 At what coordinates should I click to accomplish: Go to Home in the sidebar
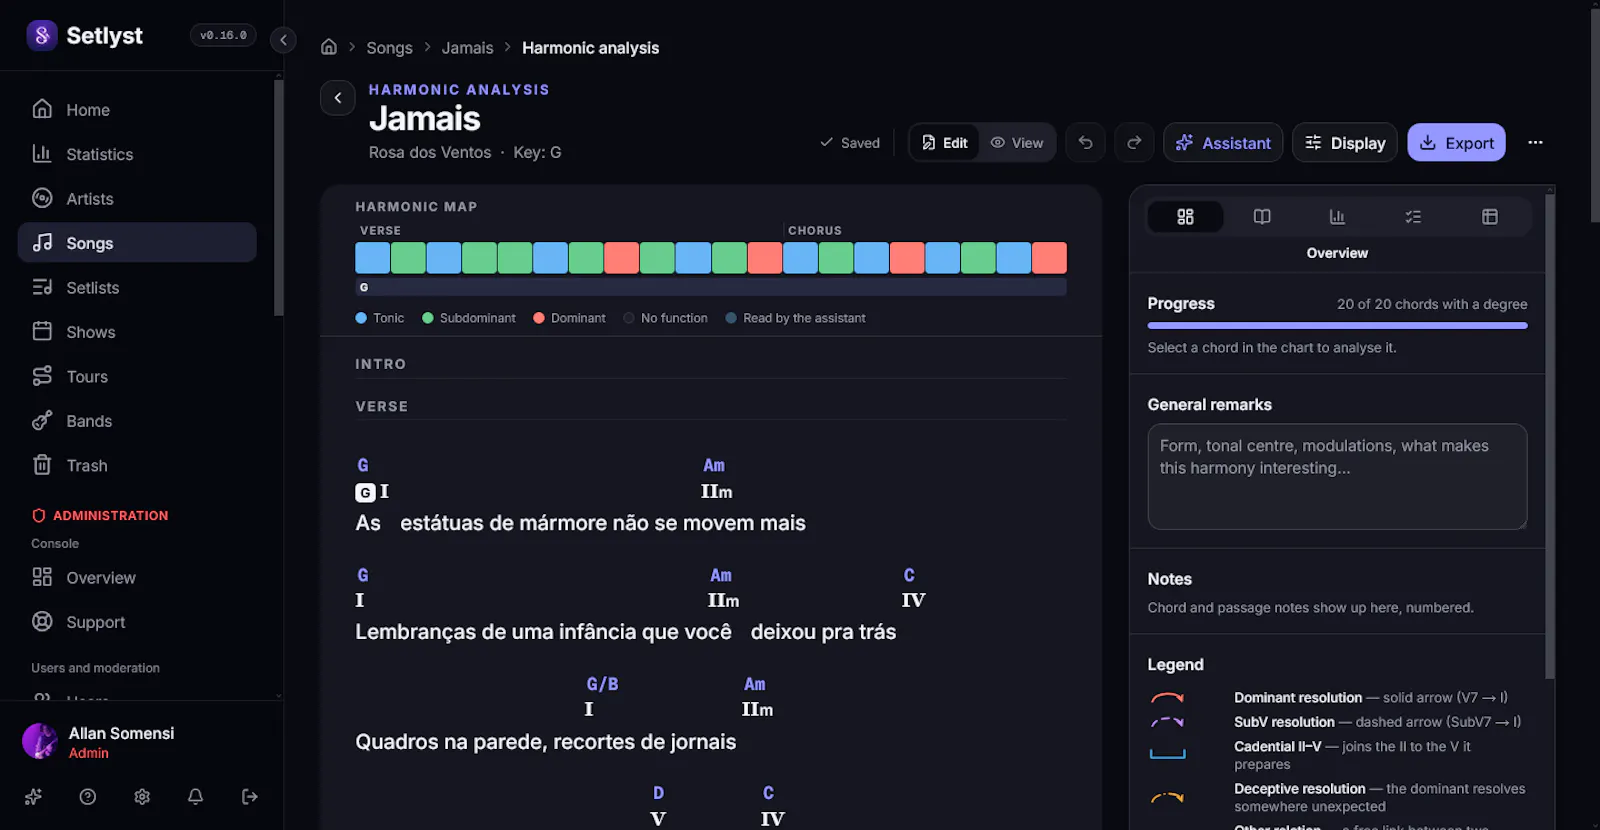(x=137, y=110)
